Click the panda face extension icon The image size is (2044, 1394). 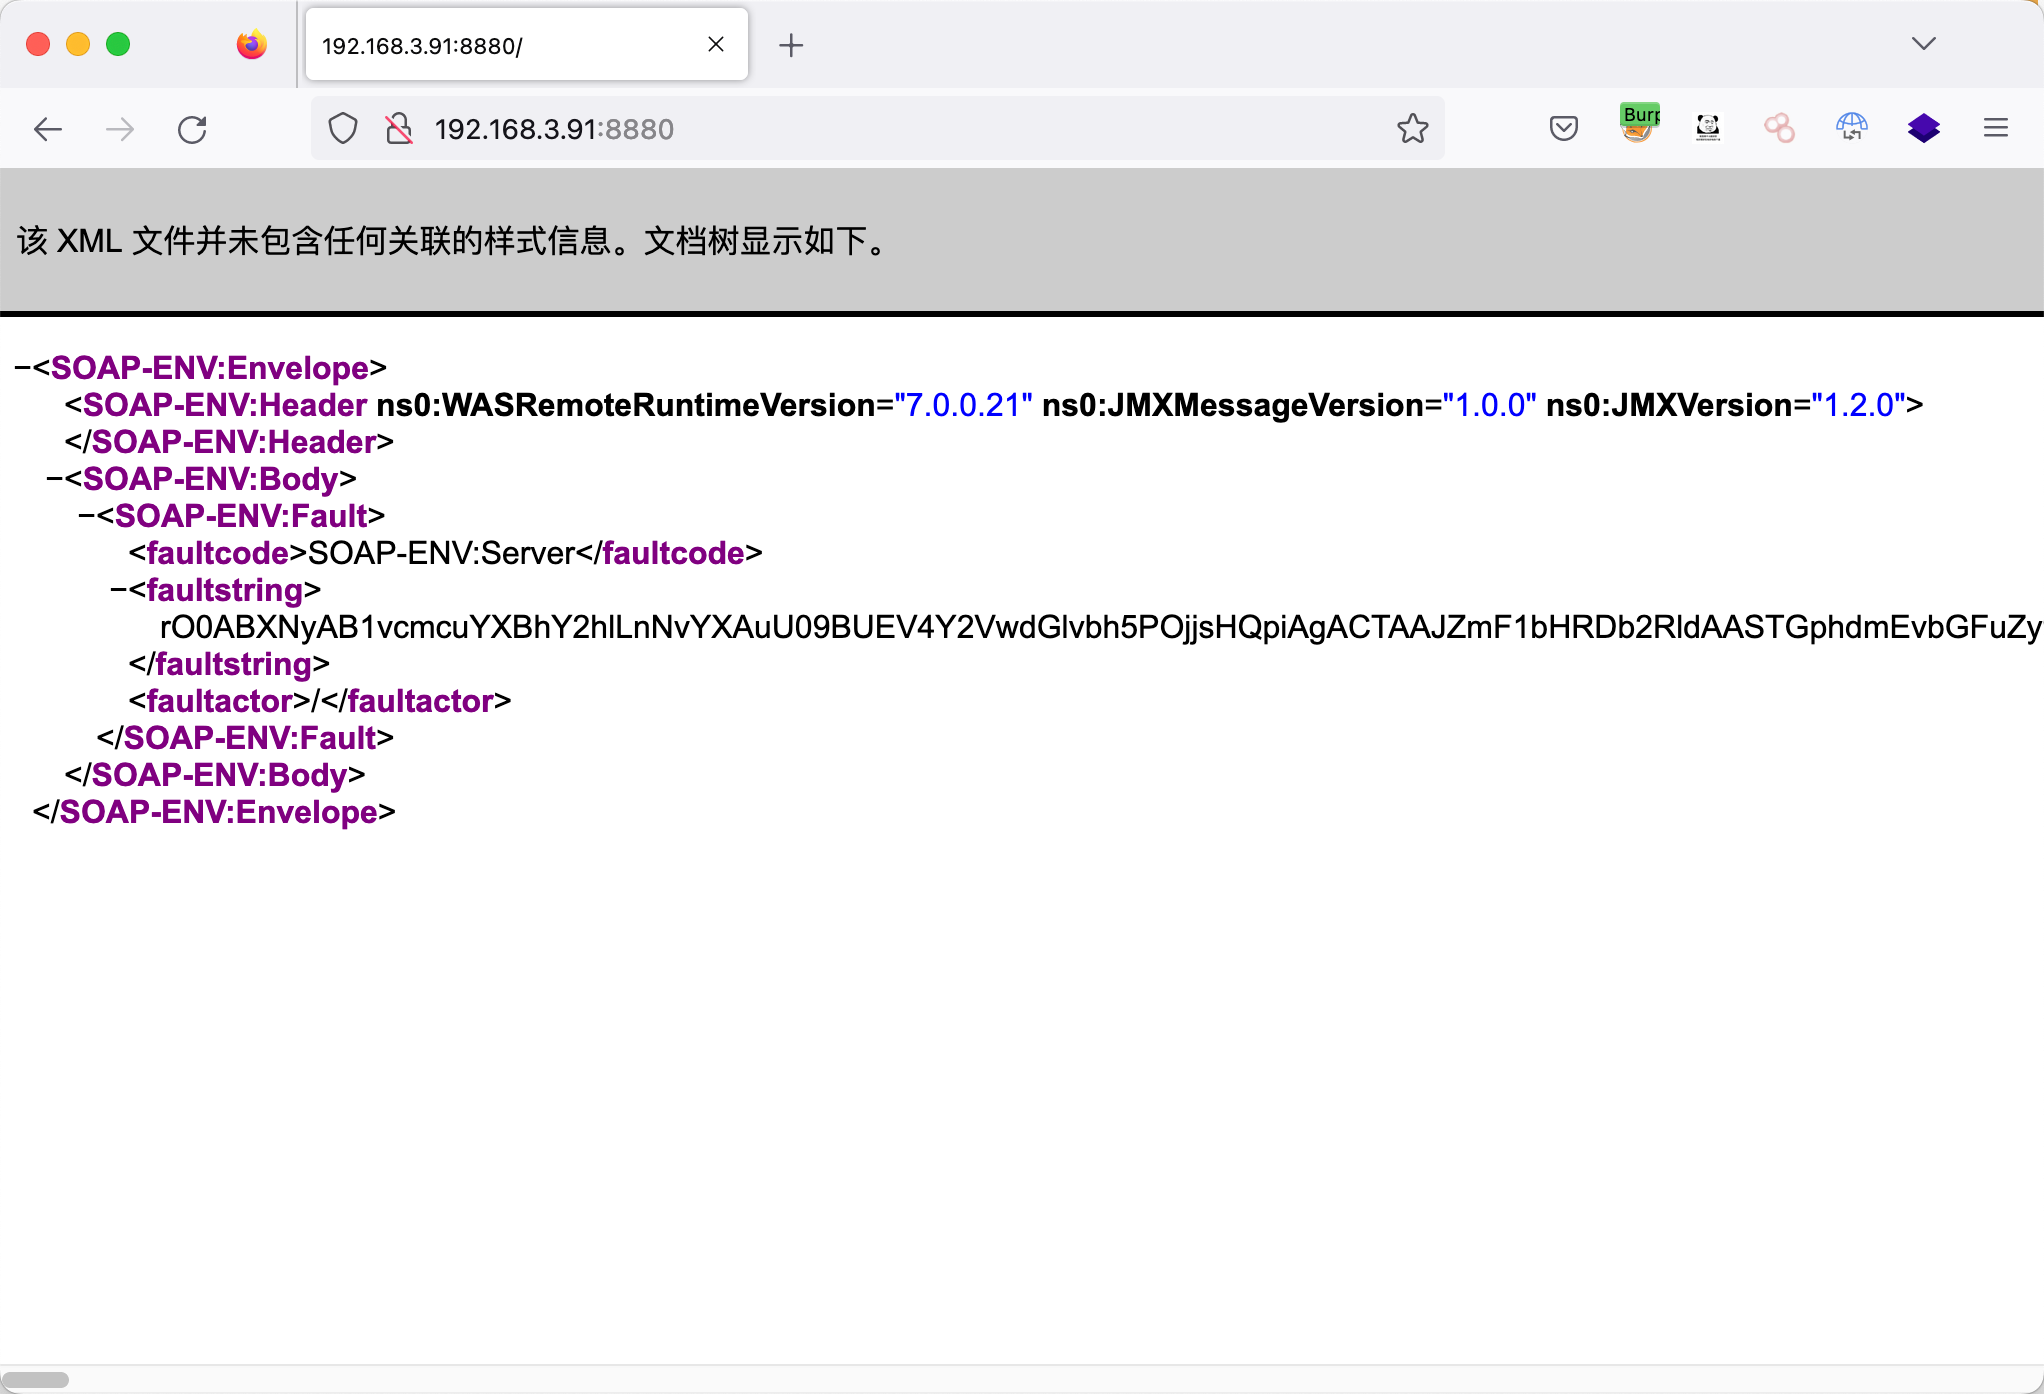click(1708, 127)
